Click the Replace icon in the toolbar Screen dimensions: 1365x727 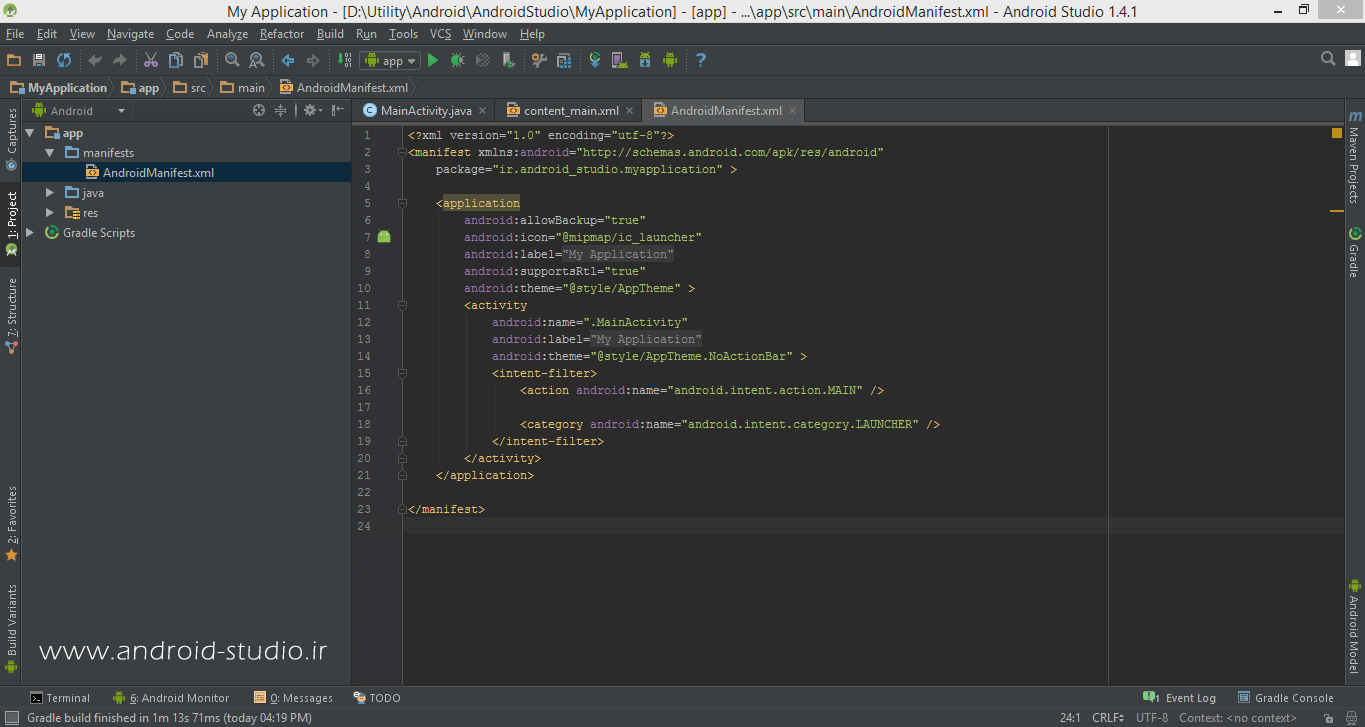click(x=257, y=60)
